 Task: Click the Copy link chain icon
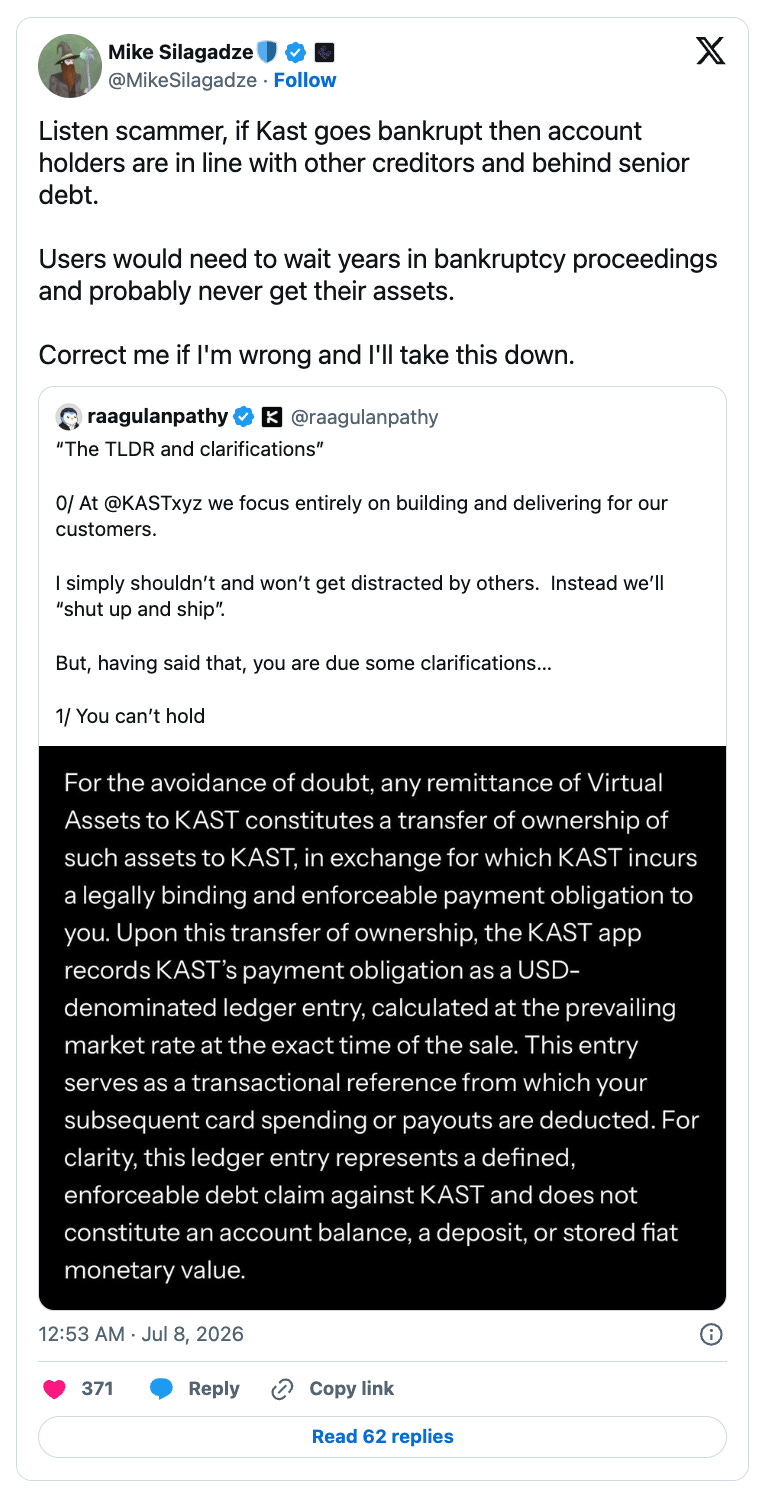[283, 1389]
